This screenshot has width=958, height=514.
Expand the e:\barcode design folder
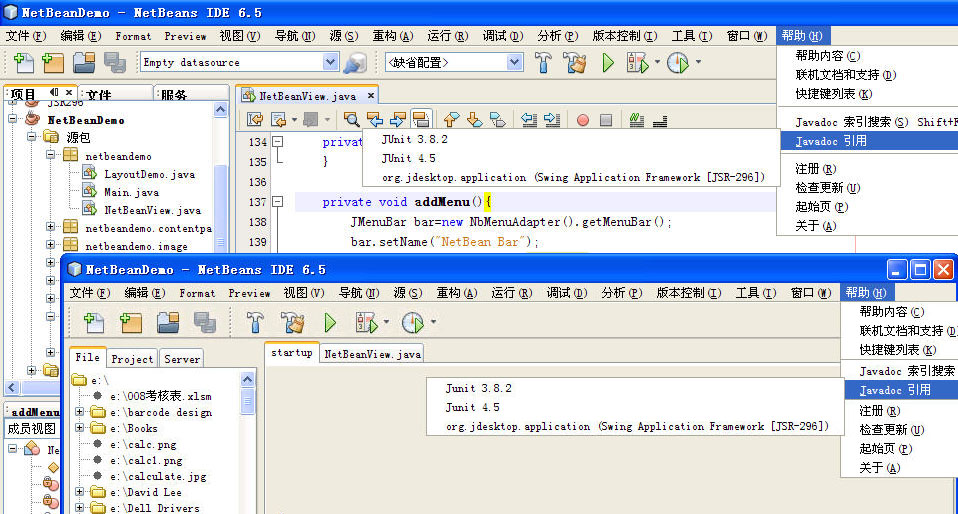click(x=79, y=412)
